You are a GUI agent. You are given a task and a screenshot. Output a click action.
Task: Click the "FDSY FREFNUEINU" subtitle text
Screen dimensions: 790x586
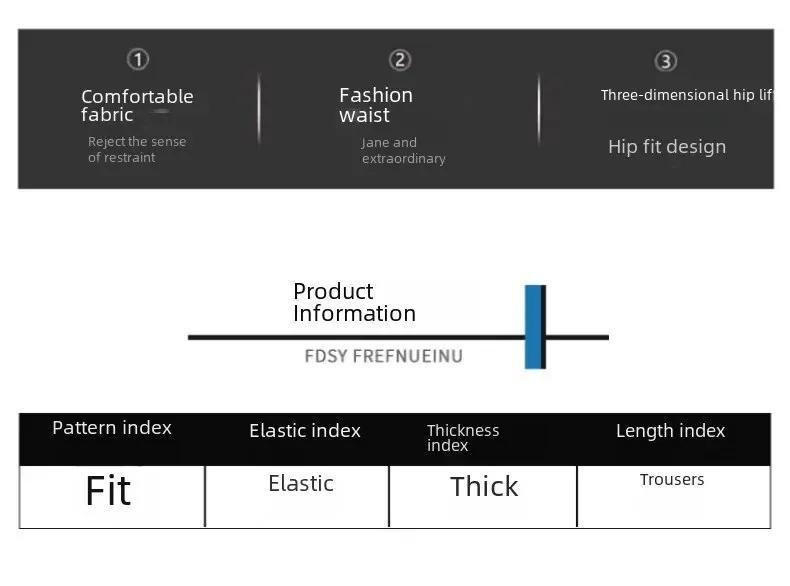[x=383, y=356]
